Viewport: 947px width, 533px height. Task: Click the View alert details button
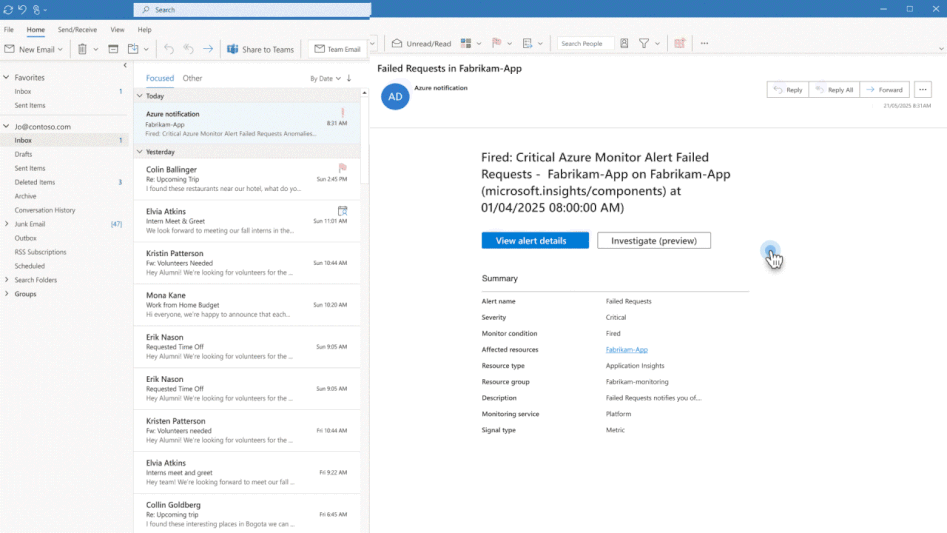pos(535,241)
